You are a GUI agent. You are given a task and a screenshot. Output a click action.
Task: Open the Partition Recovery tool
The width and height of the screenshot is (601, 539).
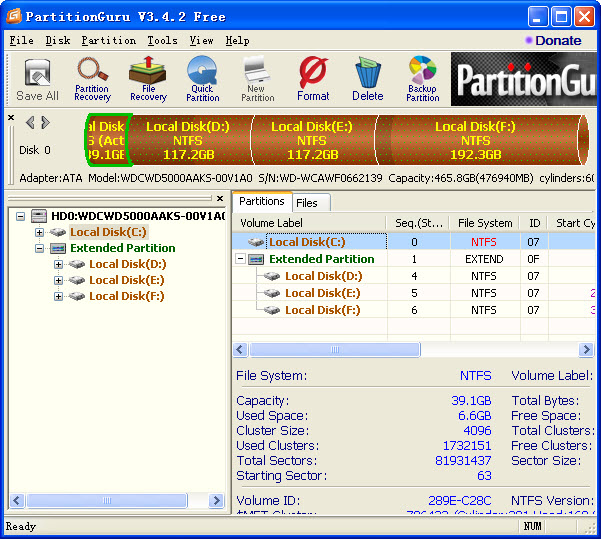point(92,79)
